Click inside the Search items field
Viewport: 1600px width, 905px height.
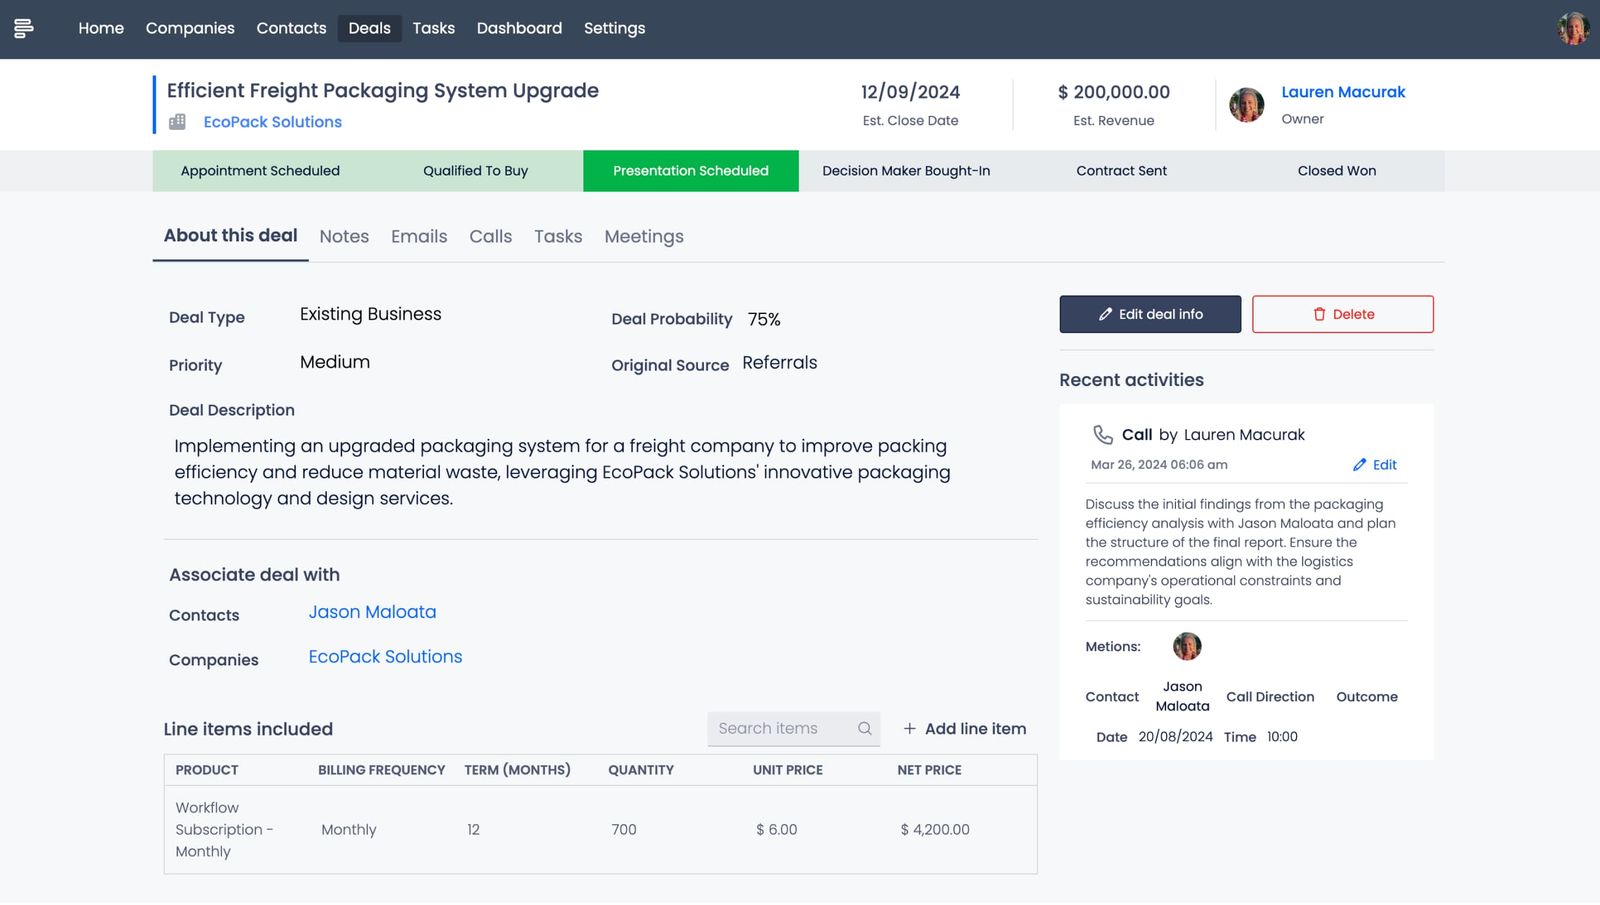pyautogui.click(x=780, y=728)
